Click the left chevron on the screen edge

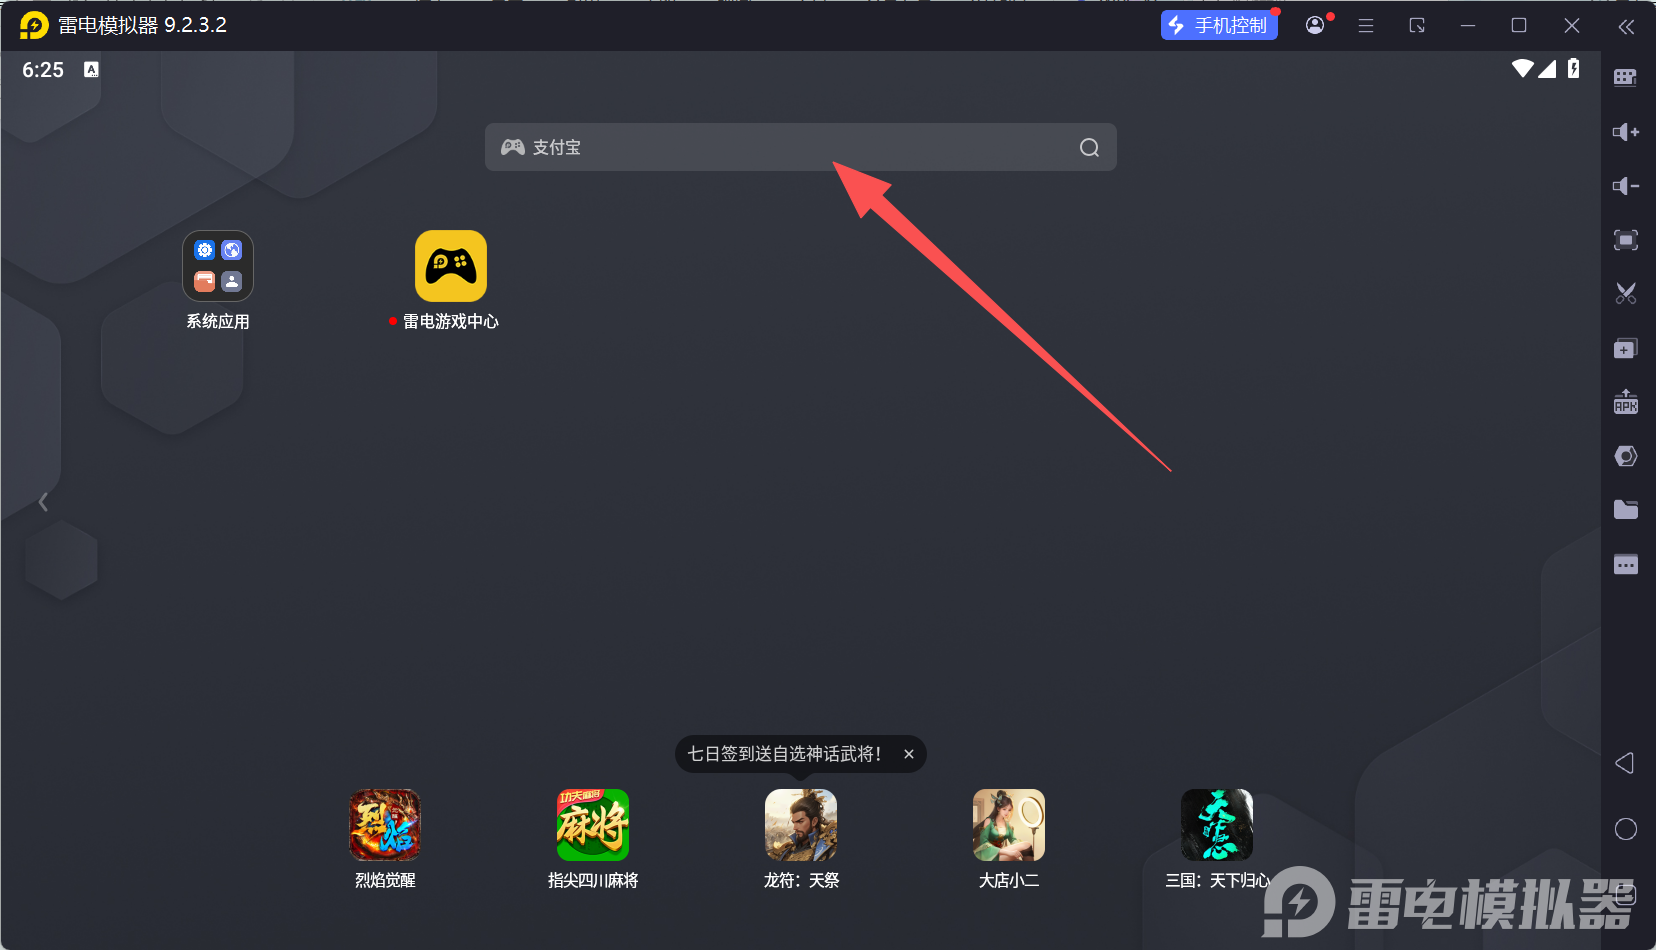43,502
